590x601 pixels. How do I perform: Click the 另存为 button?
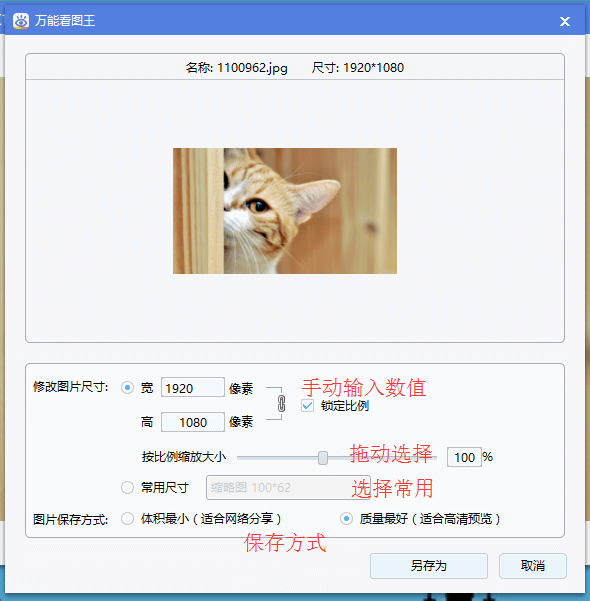click(429, 566)
